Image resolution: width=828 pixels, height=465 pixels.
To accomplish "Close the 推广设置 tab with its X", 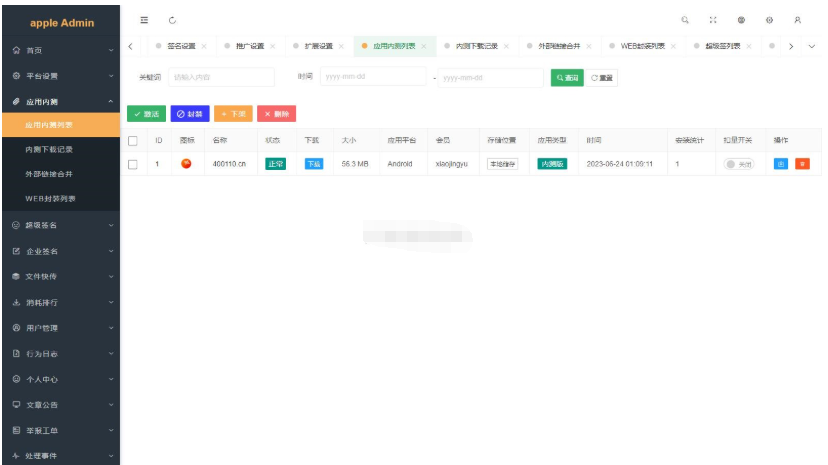I will 272,46.
